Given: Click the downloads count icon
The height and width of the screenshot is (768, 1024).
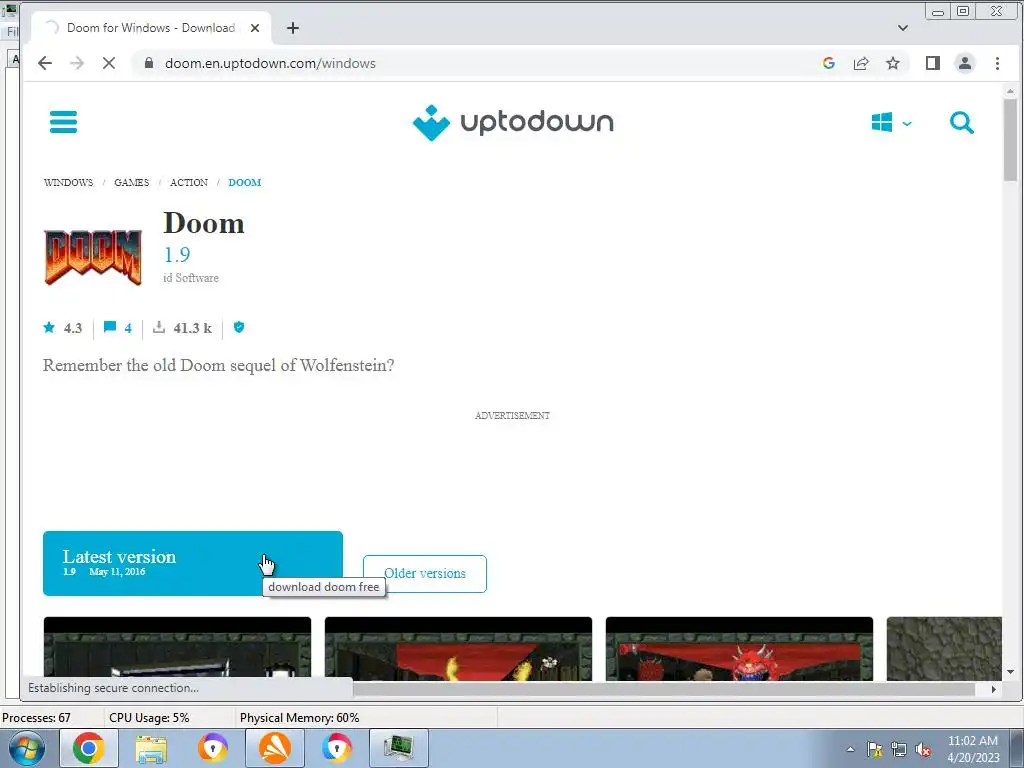Looking at the screenshot, I should tap(159, 327).
